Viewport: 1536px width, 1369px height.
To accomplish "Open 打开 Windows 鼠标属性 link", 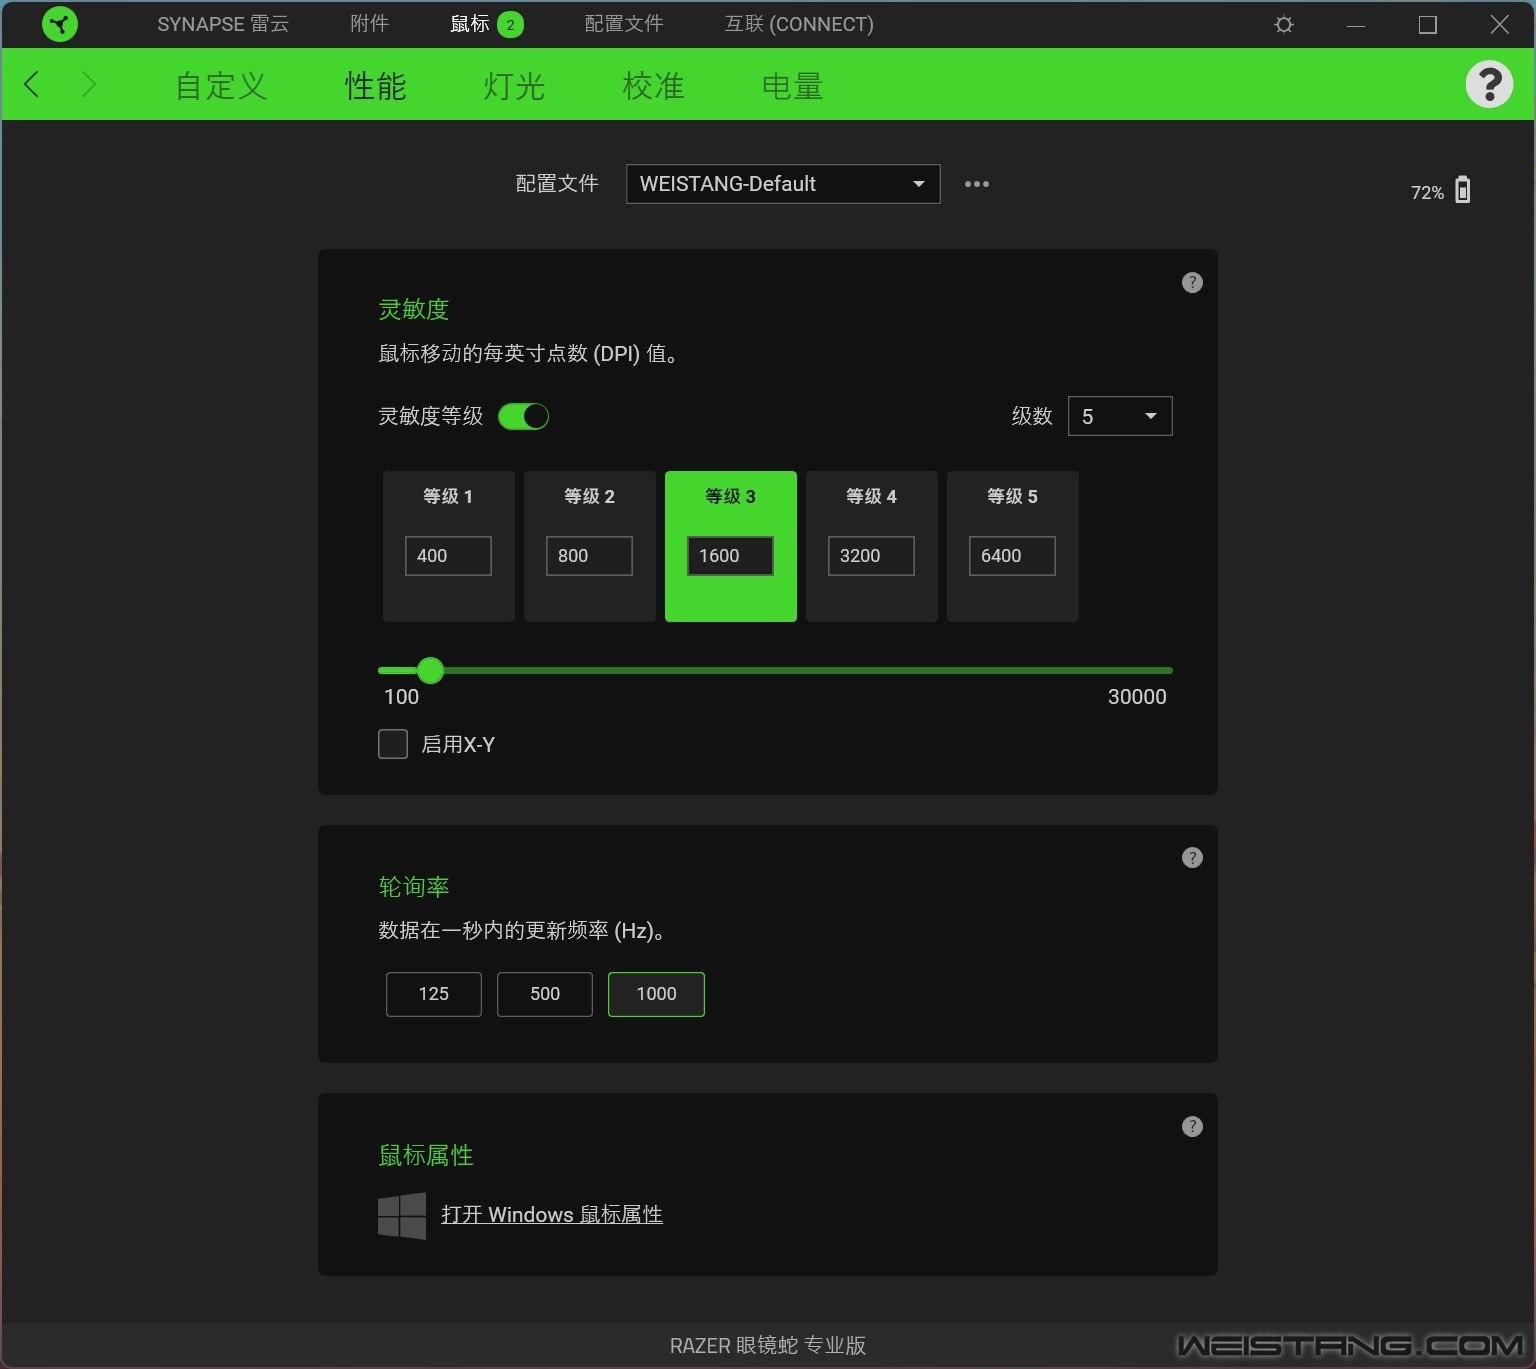I will 552,1215.
